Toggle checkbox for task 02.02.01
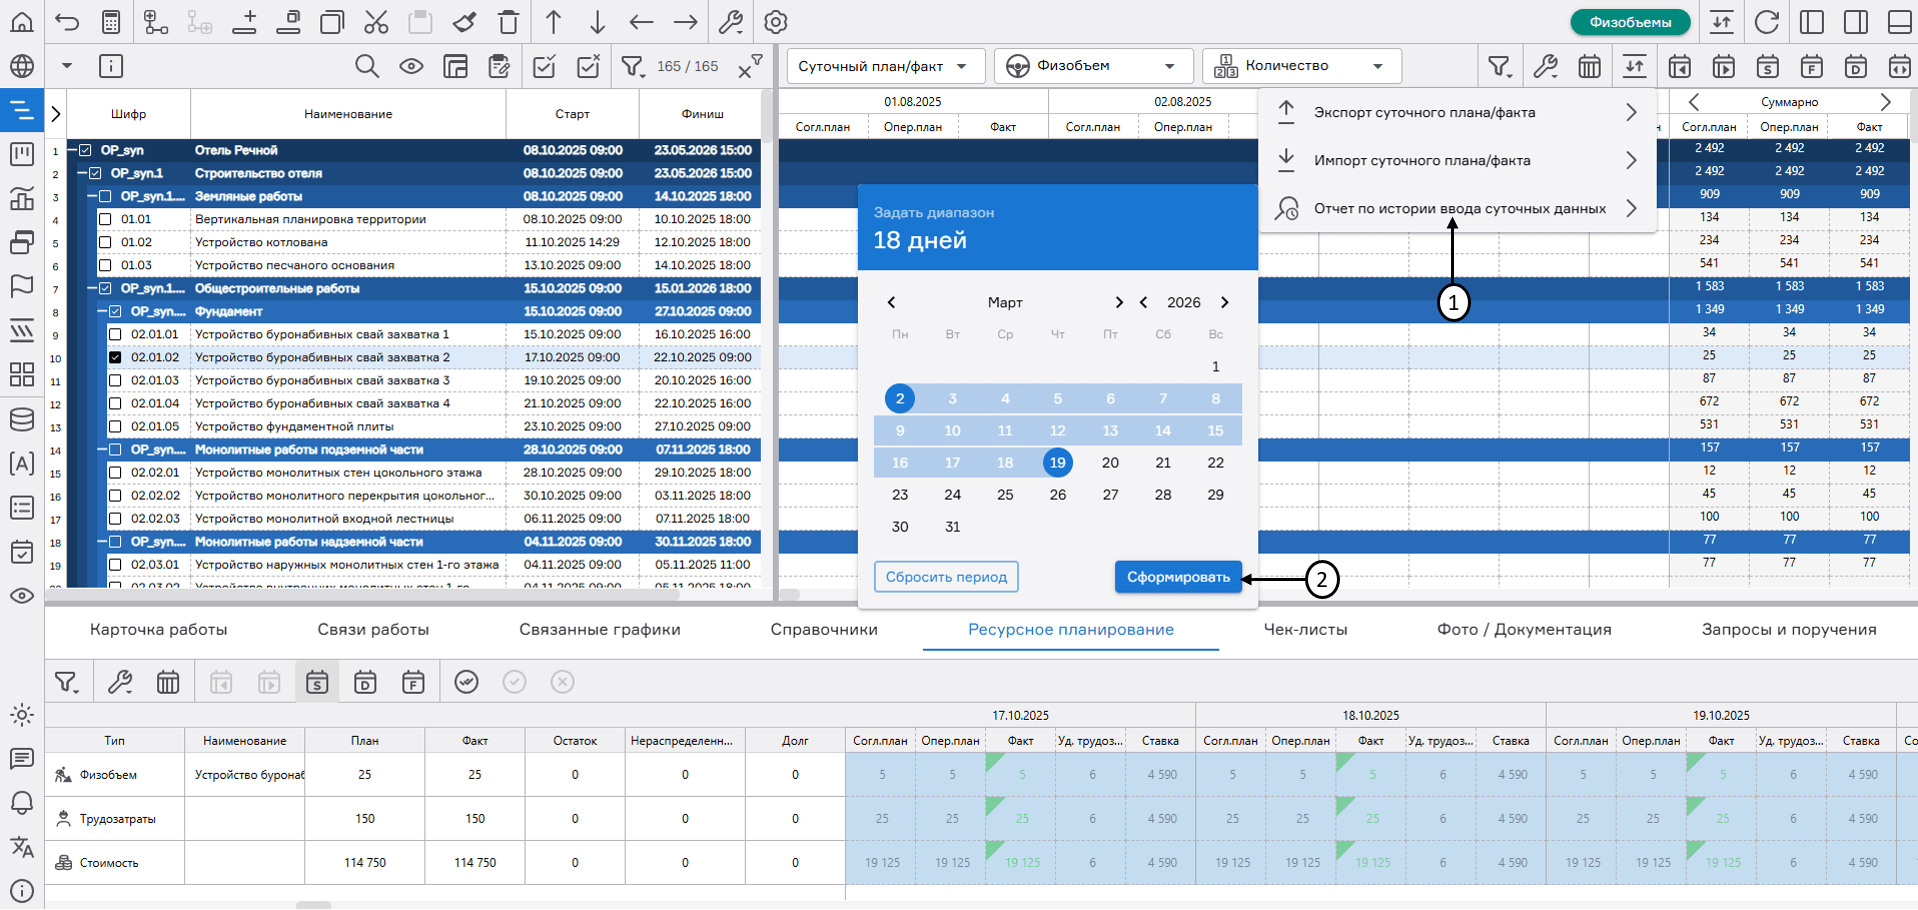 coord(115,472)
